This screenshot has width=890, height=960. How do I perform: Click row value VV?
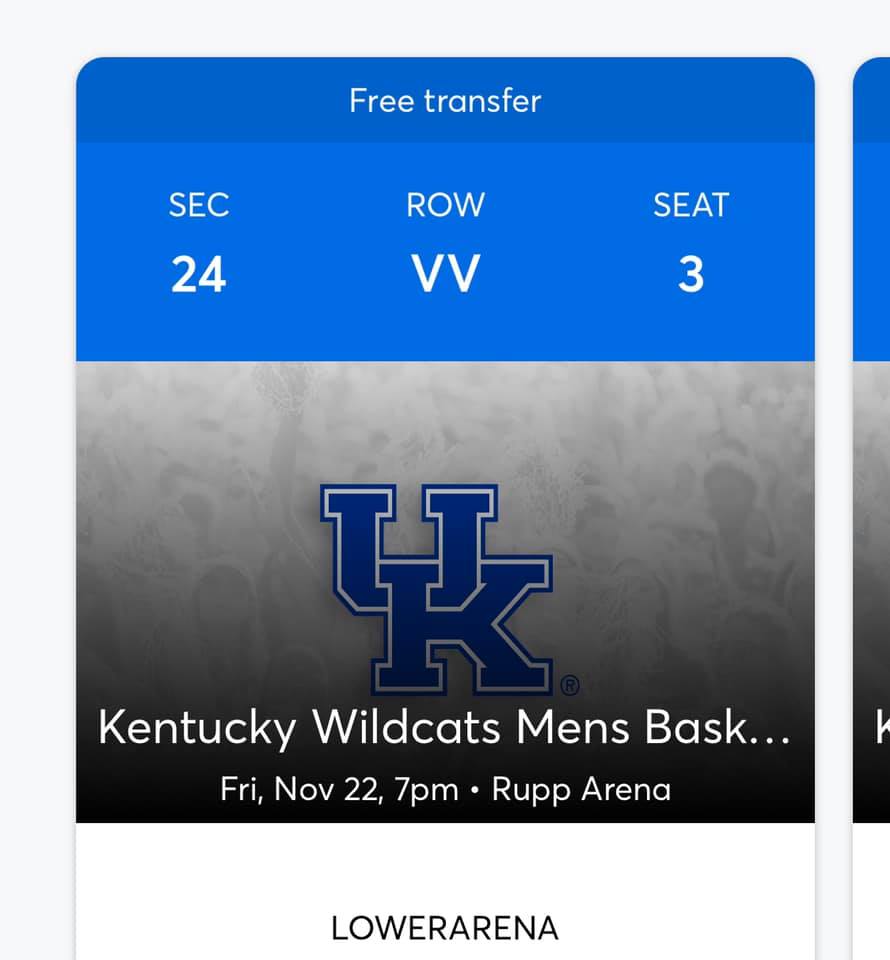(x=445, y=275)
